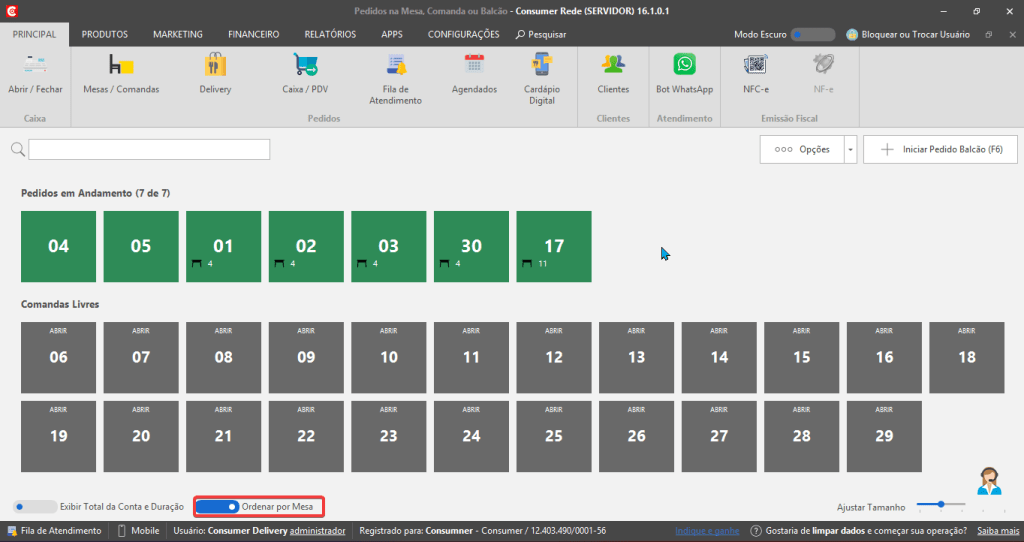
Task: Open the PRODUTOS tab
Action: tap(104, 35)
